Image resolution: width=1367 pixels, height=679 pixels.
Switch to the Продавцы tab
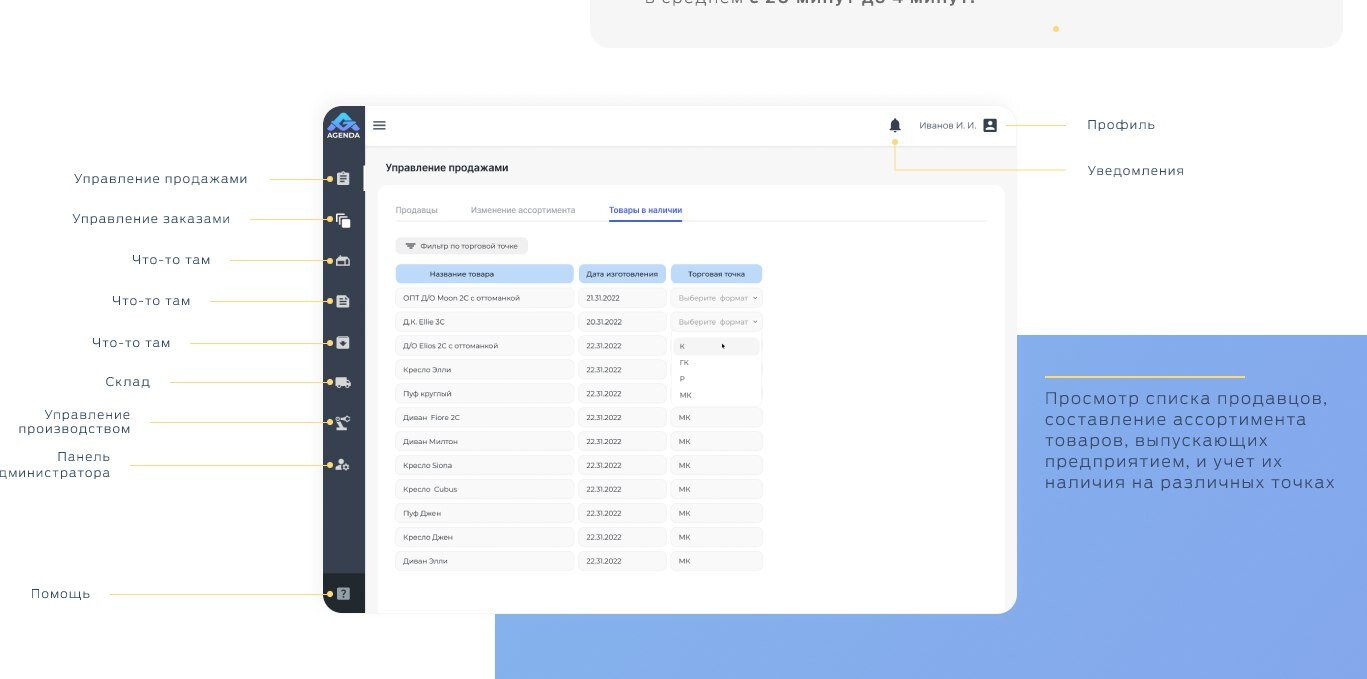click(x=416, y=210)
